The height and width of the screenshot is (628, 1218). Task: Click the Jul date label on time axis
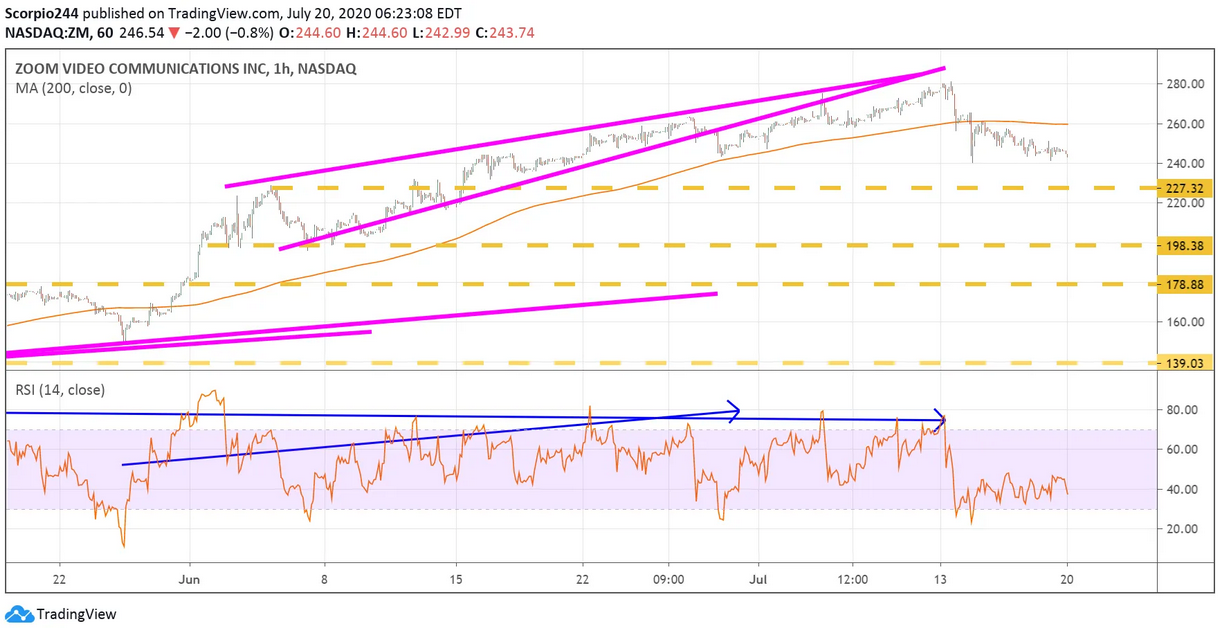point(757,579)
